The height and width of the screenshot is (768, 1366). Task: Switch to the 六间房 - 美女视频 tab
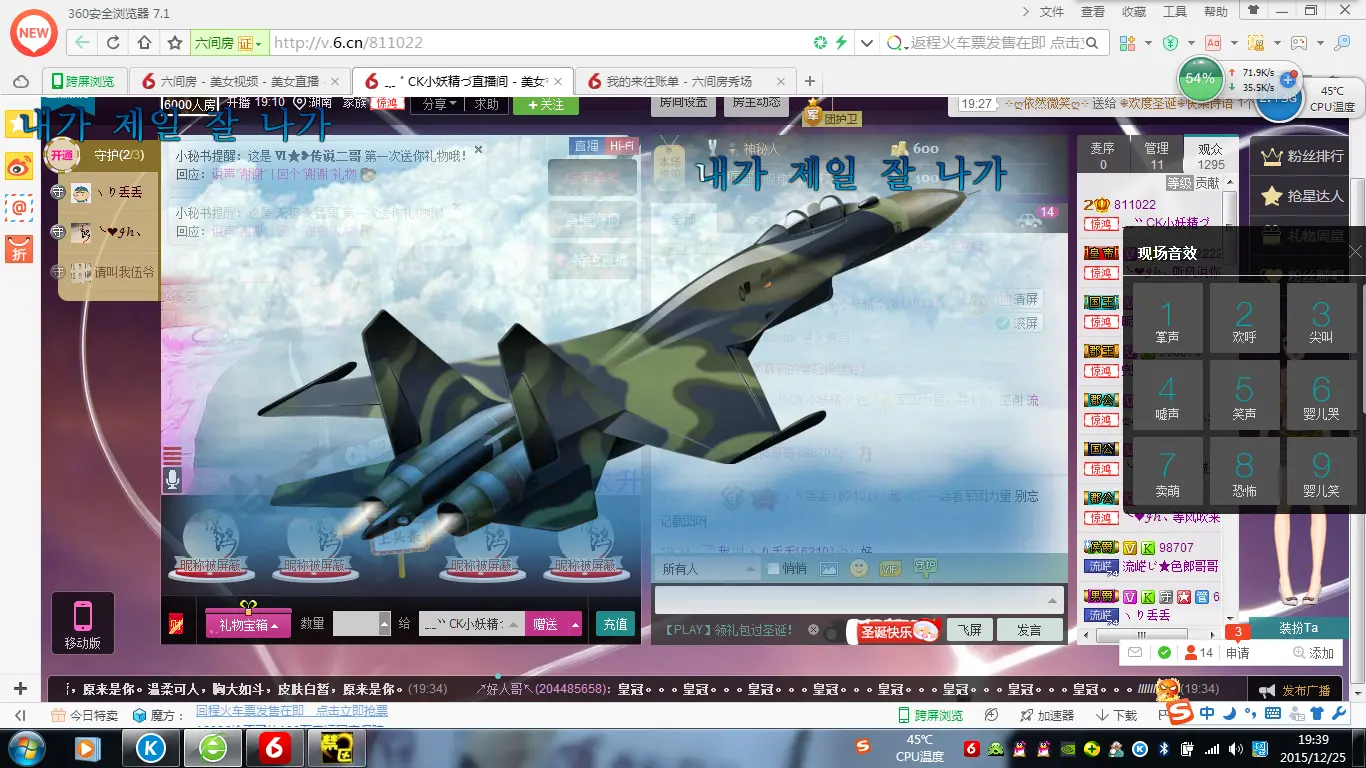coord(240,81)
